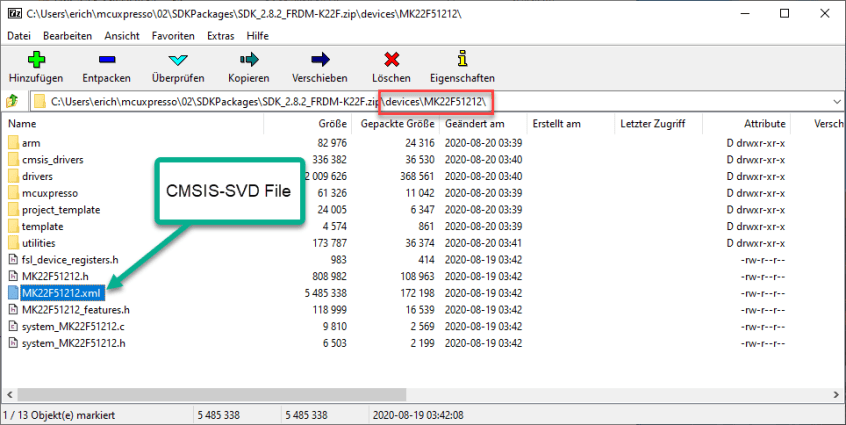Expand the address bar path dropdown
The height and width of the screenshot is (425, 846).
835,101
